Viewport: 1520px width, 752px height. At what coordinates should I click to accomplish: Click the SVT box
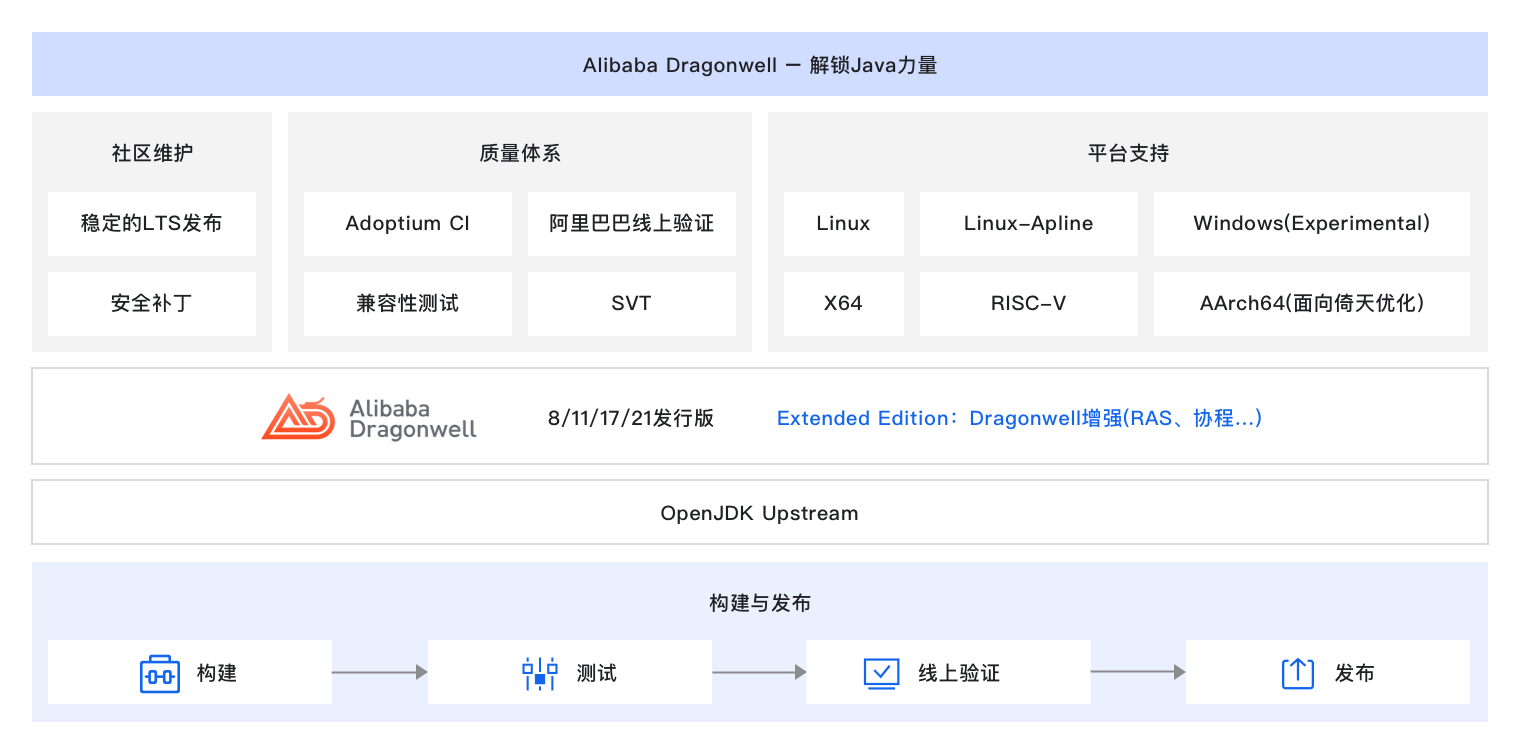(x=632, y=304)
